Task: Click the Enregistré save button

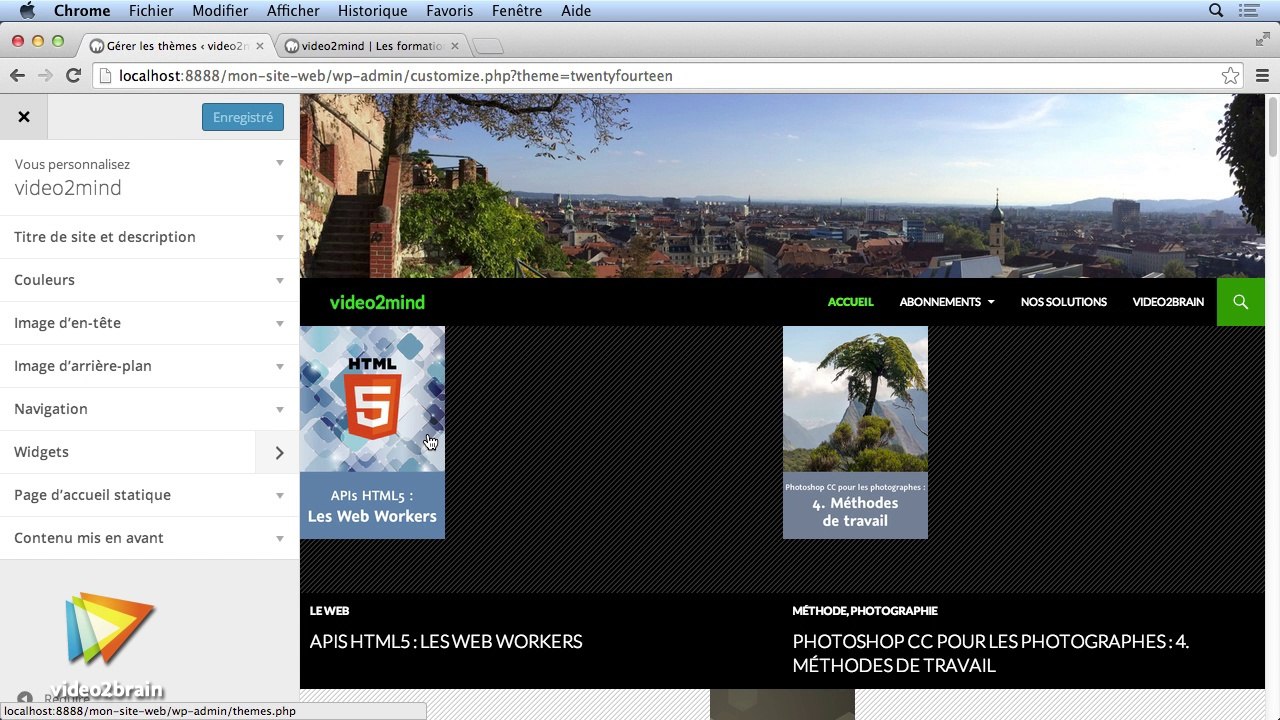Action: [x=243, y=117]
